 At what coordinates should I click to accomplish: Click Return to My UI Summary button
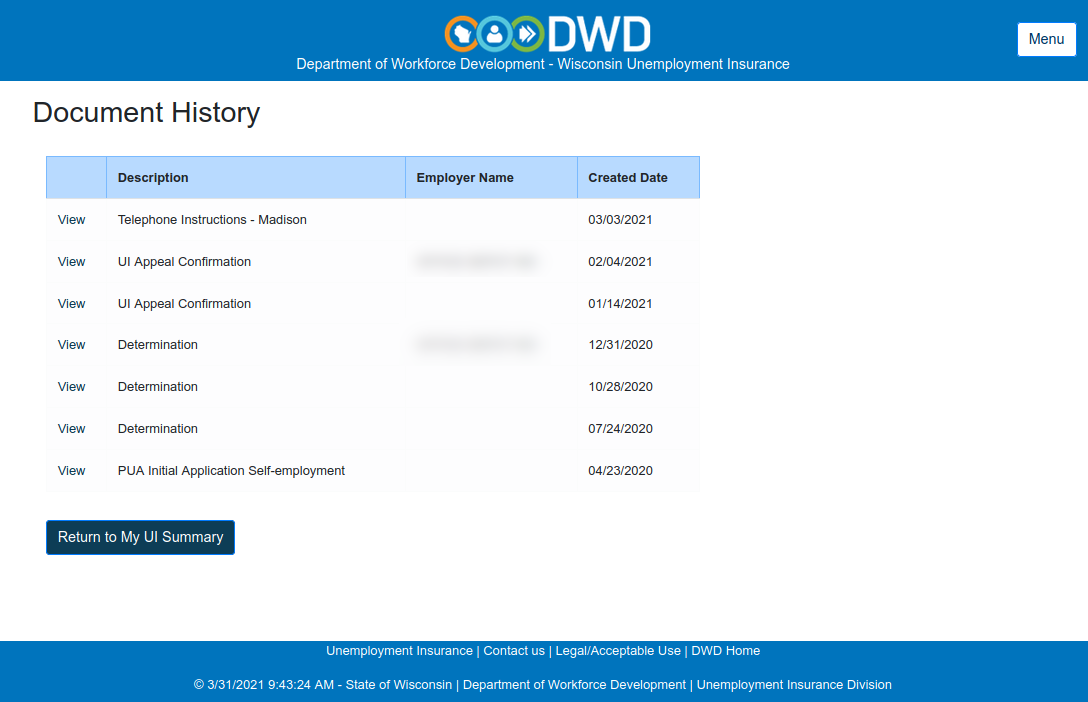[140, 538]
